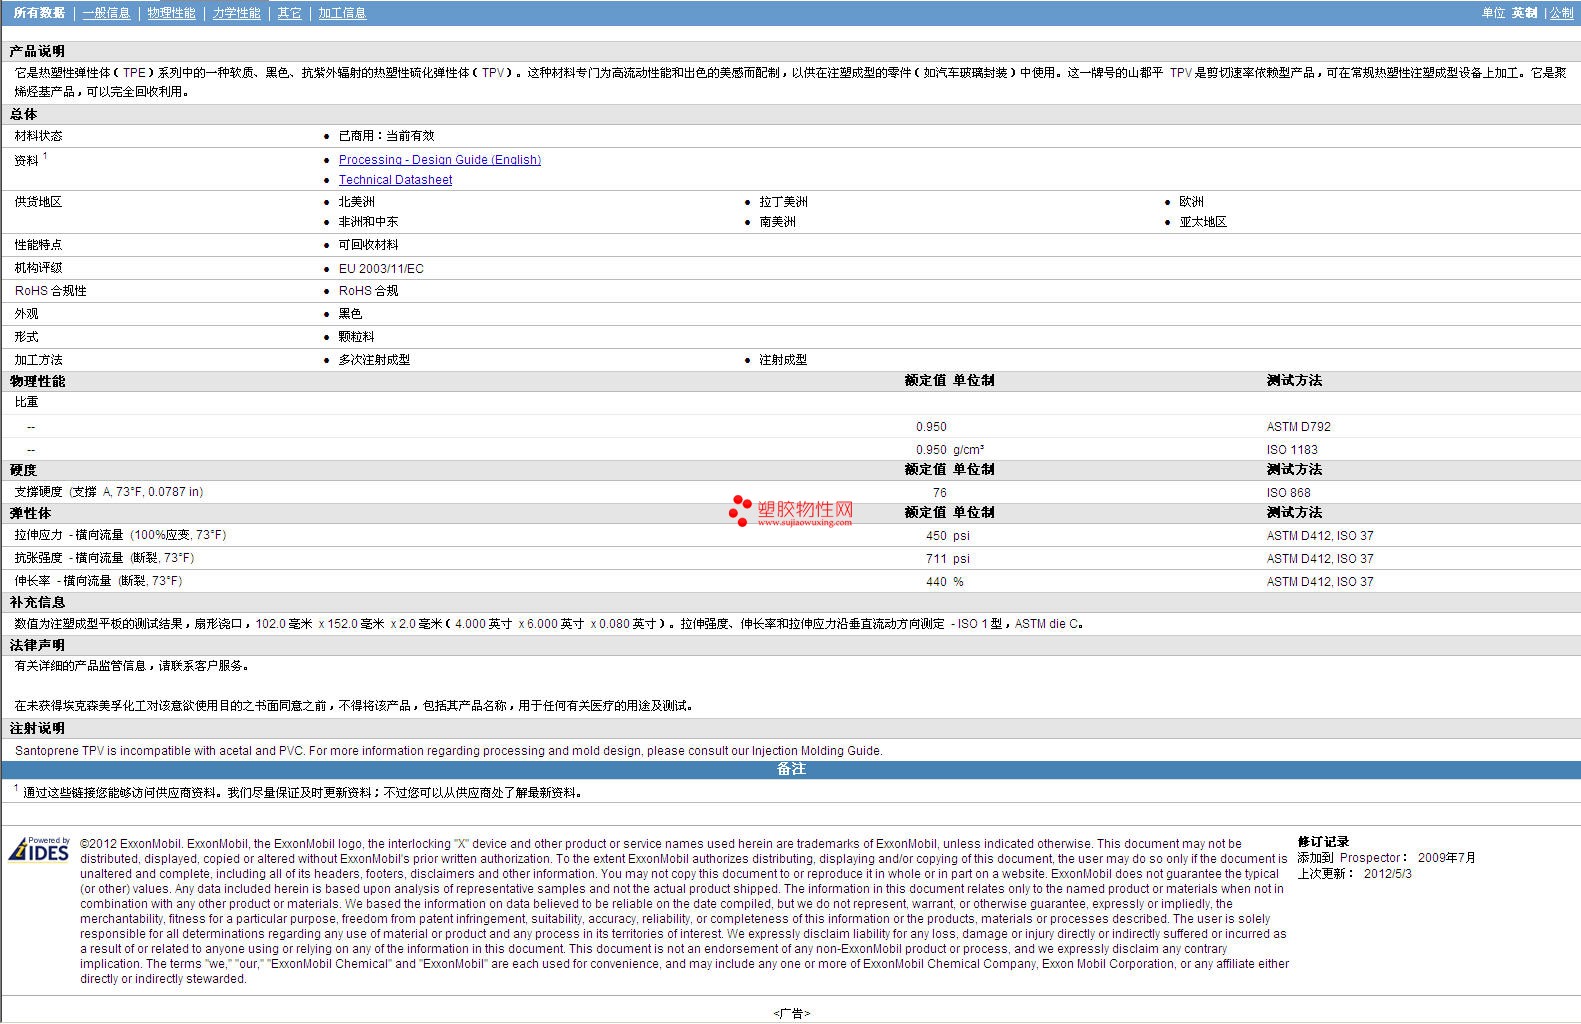The image size is (1581, 1024).
Task: Click the 440 elongation value
Action: click(936, 582)
